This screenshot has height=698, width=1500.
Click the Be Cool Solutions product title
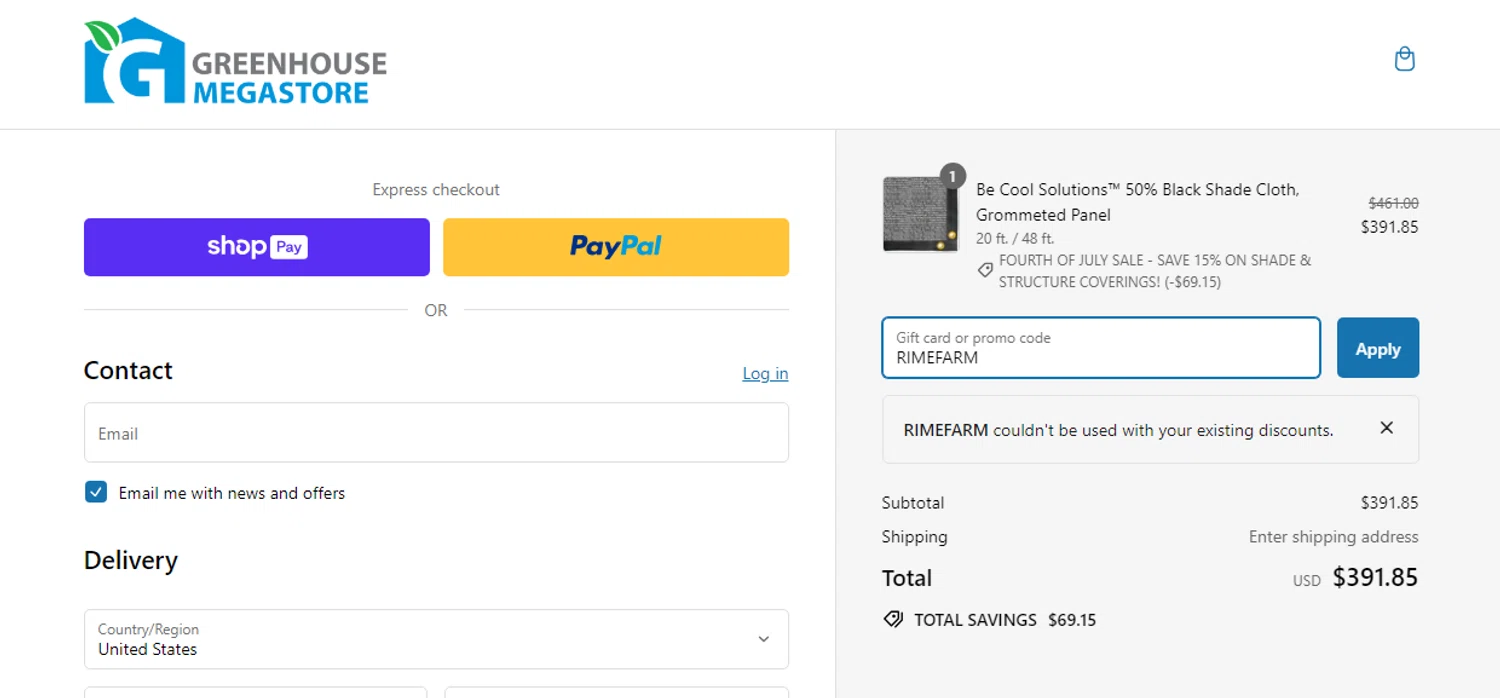click(1137, 201)
